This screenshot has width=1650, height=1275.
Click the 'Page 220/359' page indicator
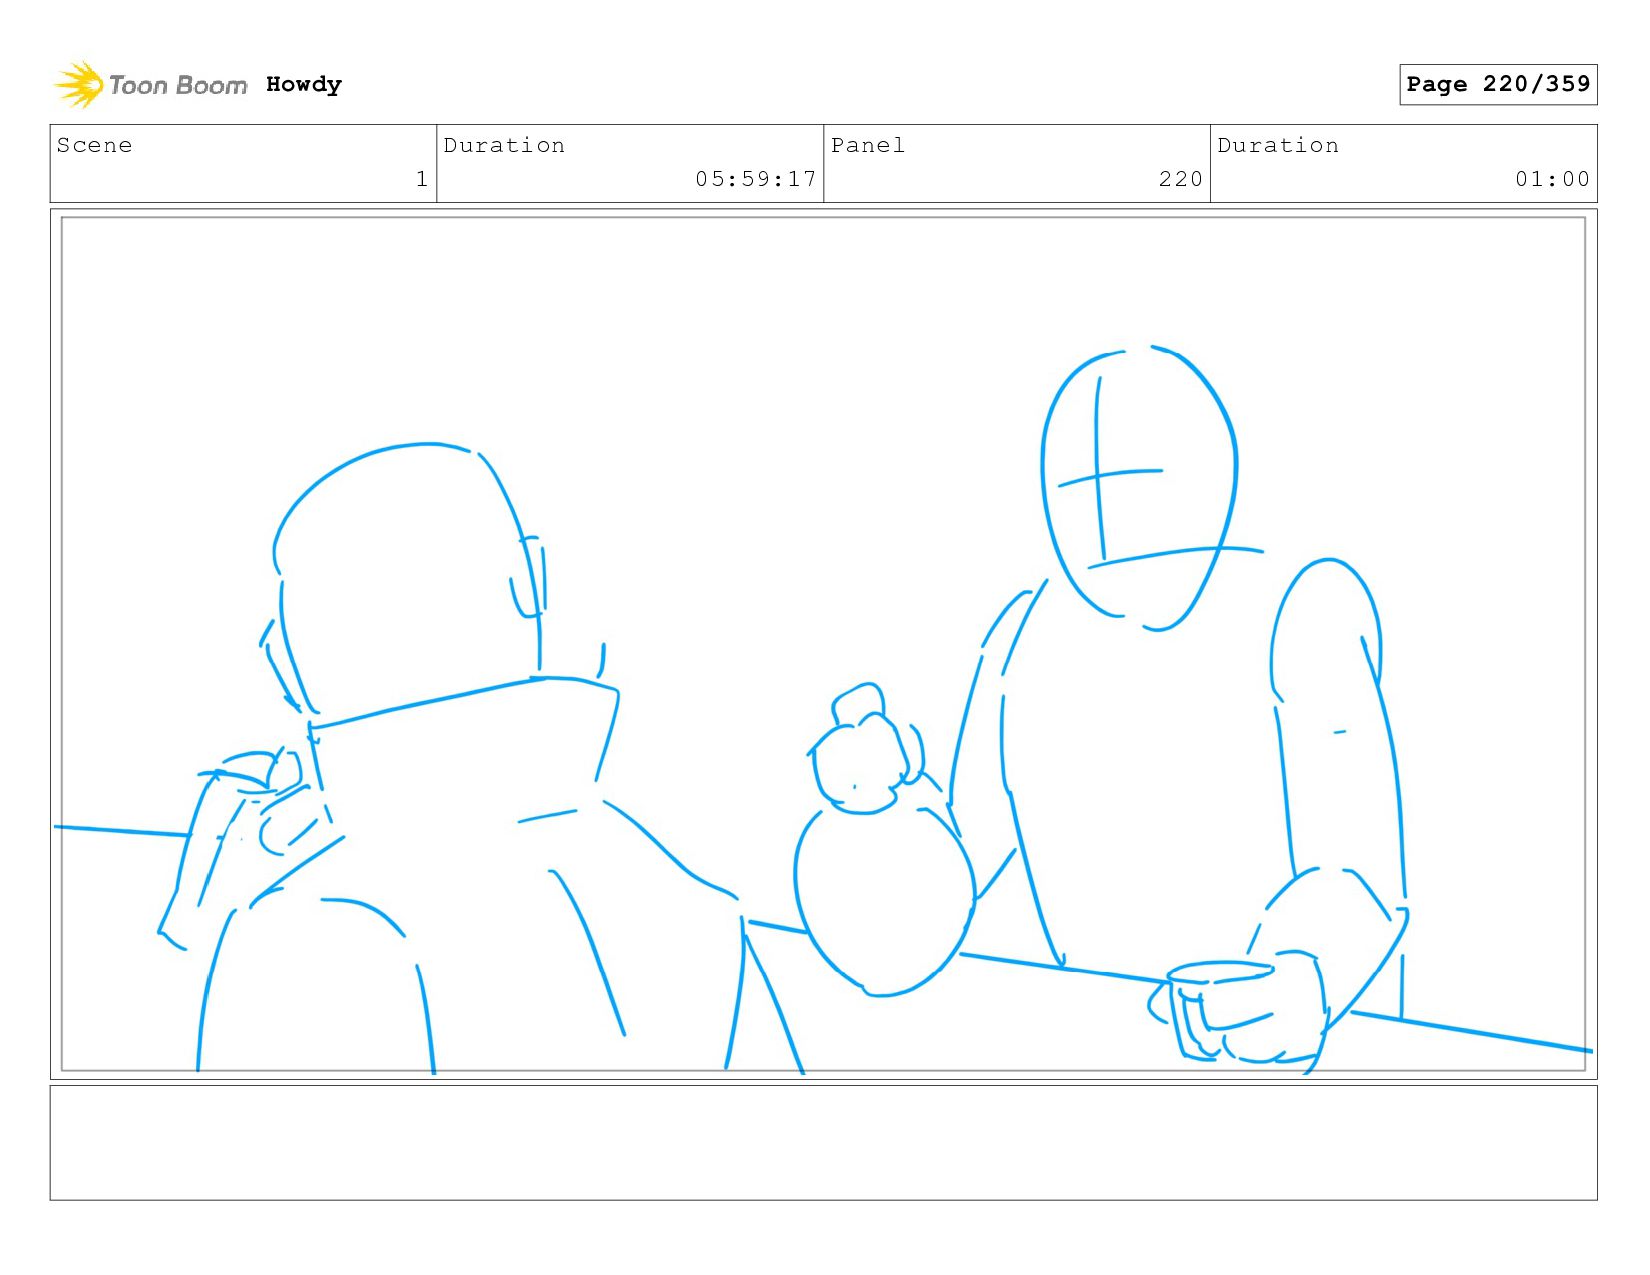coord(1498,84)
